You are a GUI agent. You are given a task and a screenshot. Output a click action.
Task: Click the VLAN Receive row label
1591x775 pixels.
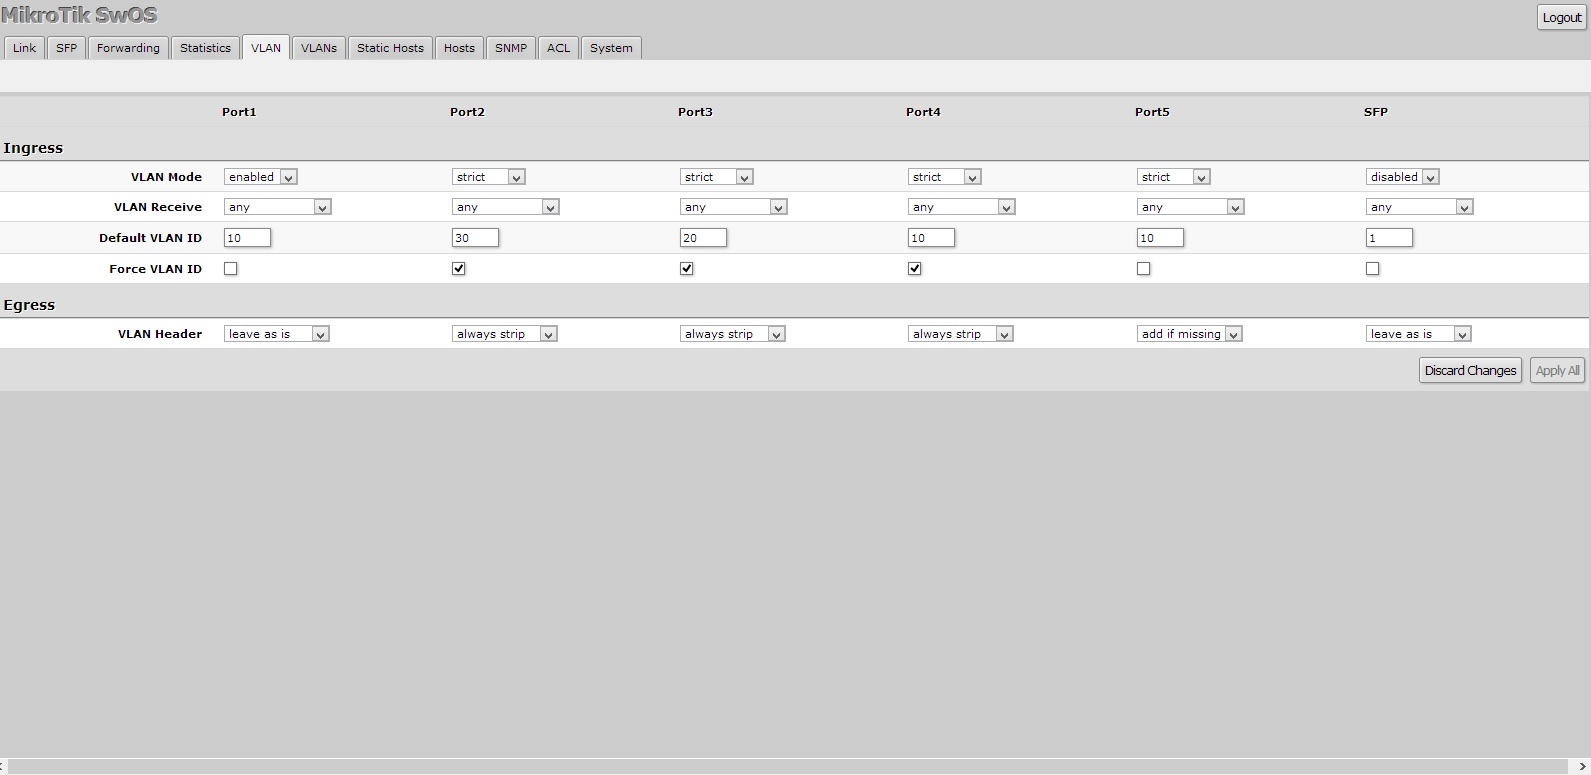pyautogui.click(x=158, y=207)
